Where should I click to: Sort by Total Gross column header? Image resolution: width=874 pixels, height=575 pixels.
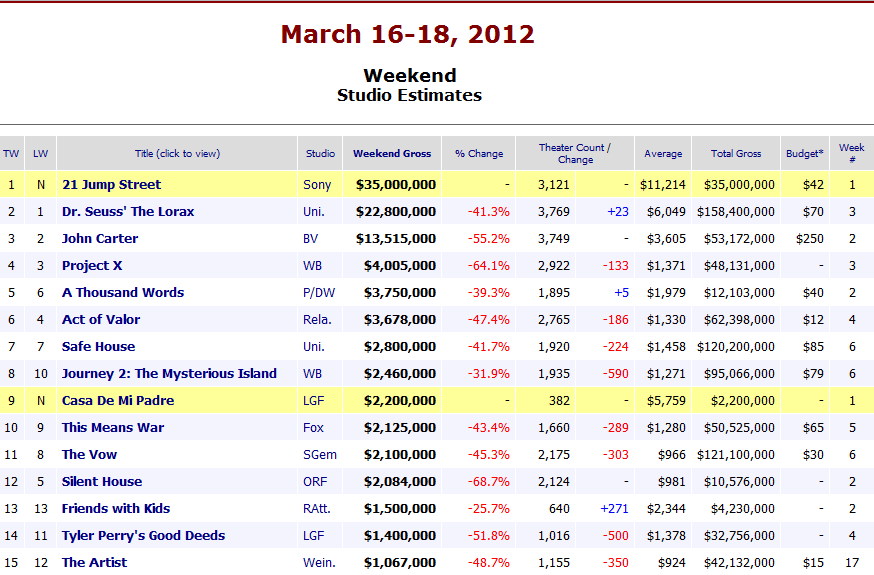point(736,154)
